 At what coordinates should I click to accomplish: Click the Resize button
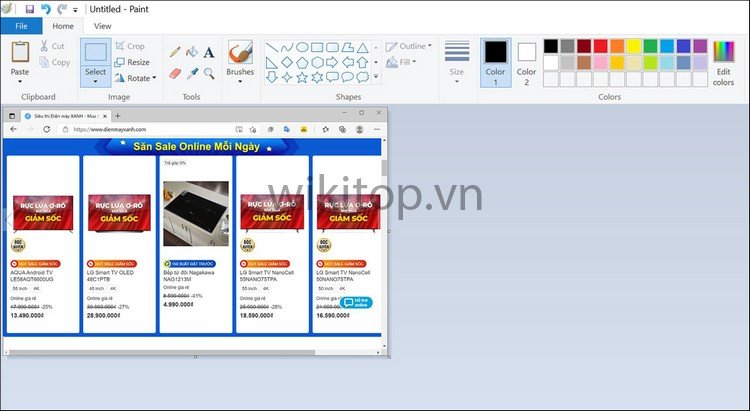[x=132, y=62]
